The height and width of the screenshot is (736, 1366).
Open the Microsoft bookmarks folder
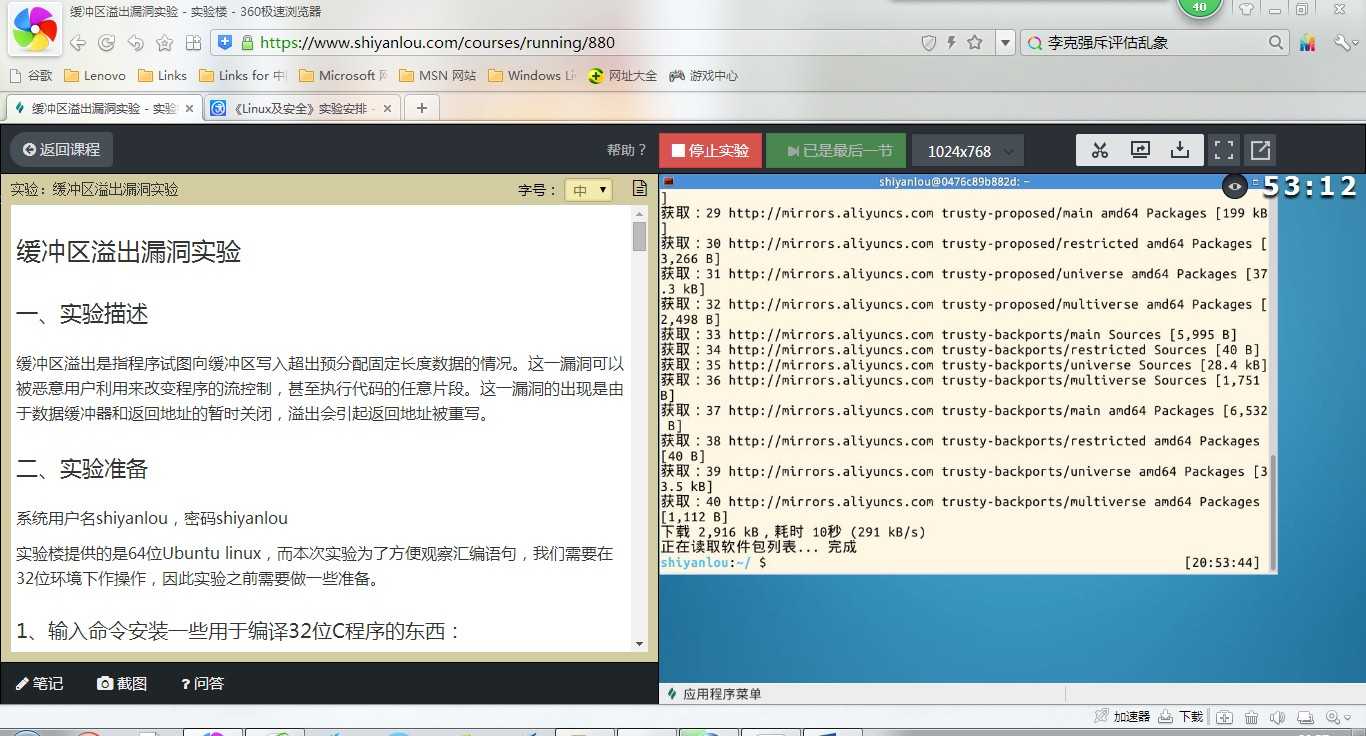(343, 75)
